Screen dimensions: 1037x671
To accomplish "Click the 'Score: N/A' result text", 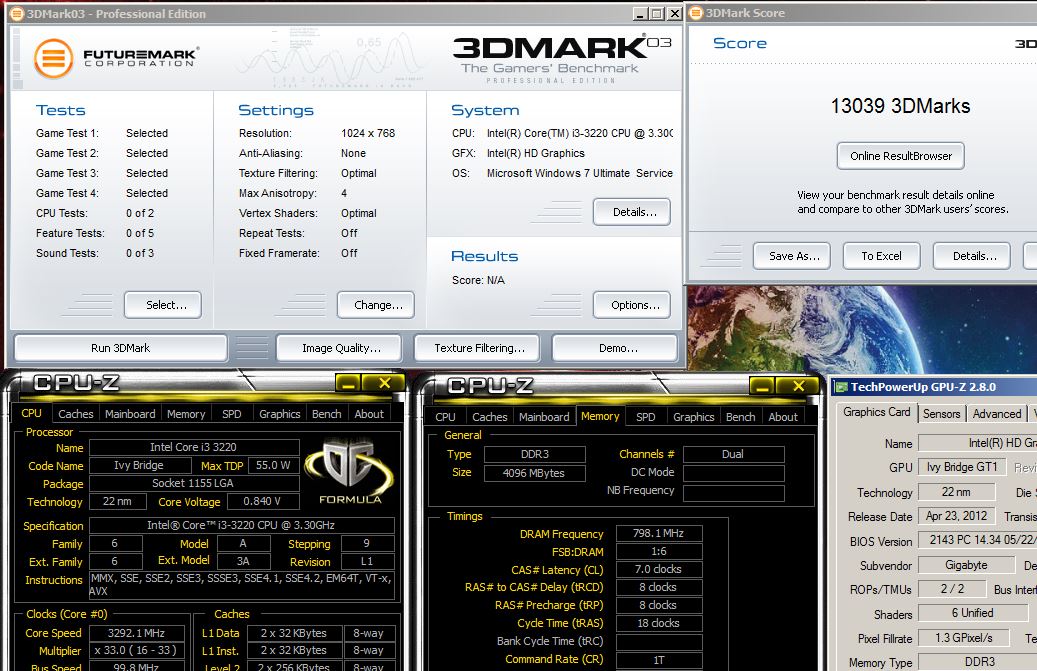I will click(x=478, y=280).
